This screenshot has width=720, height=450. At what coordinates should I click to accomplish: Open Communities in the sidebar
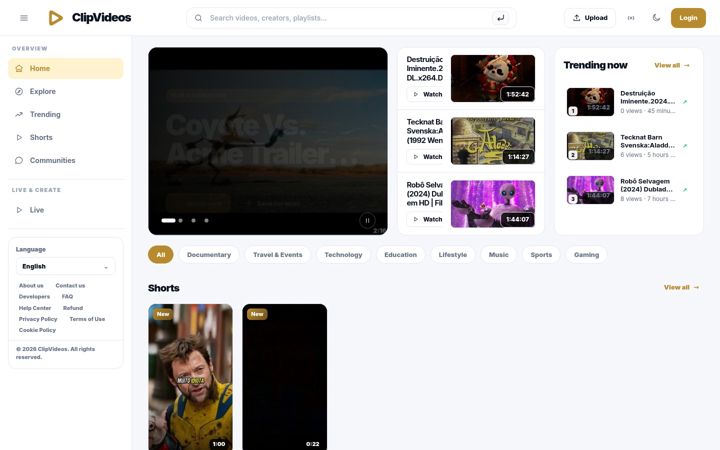[x=66, y=160]
